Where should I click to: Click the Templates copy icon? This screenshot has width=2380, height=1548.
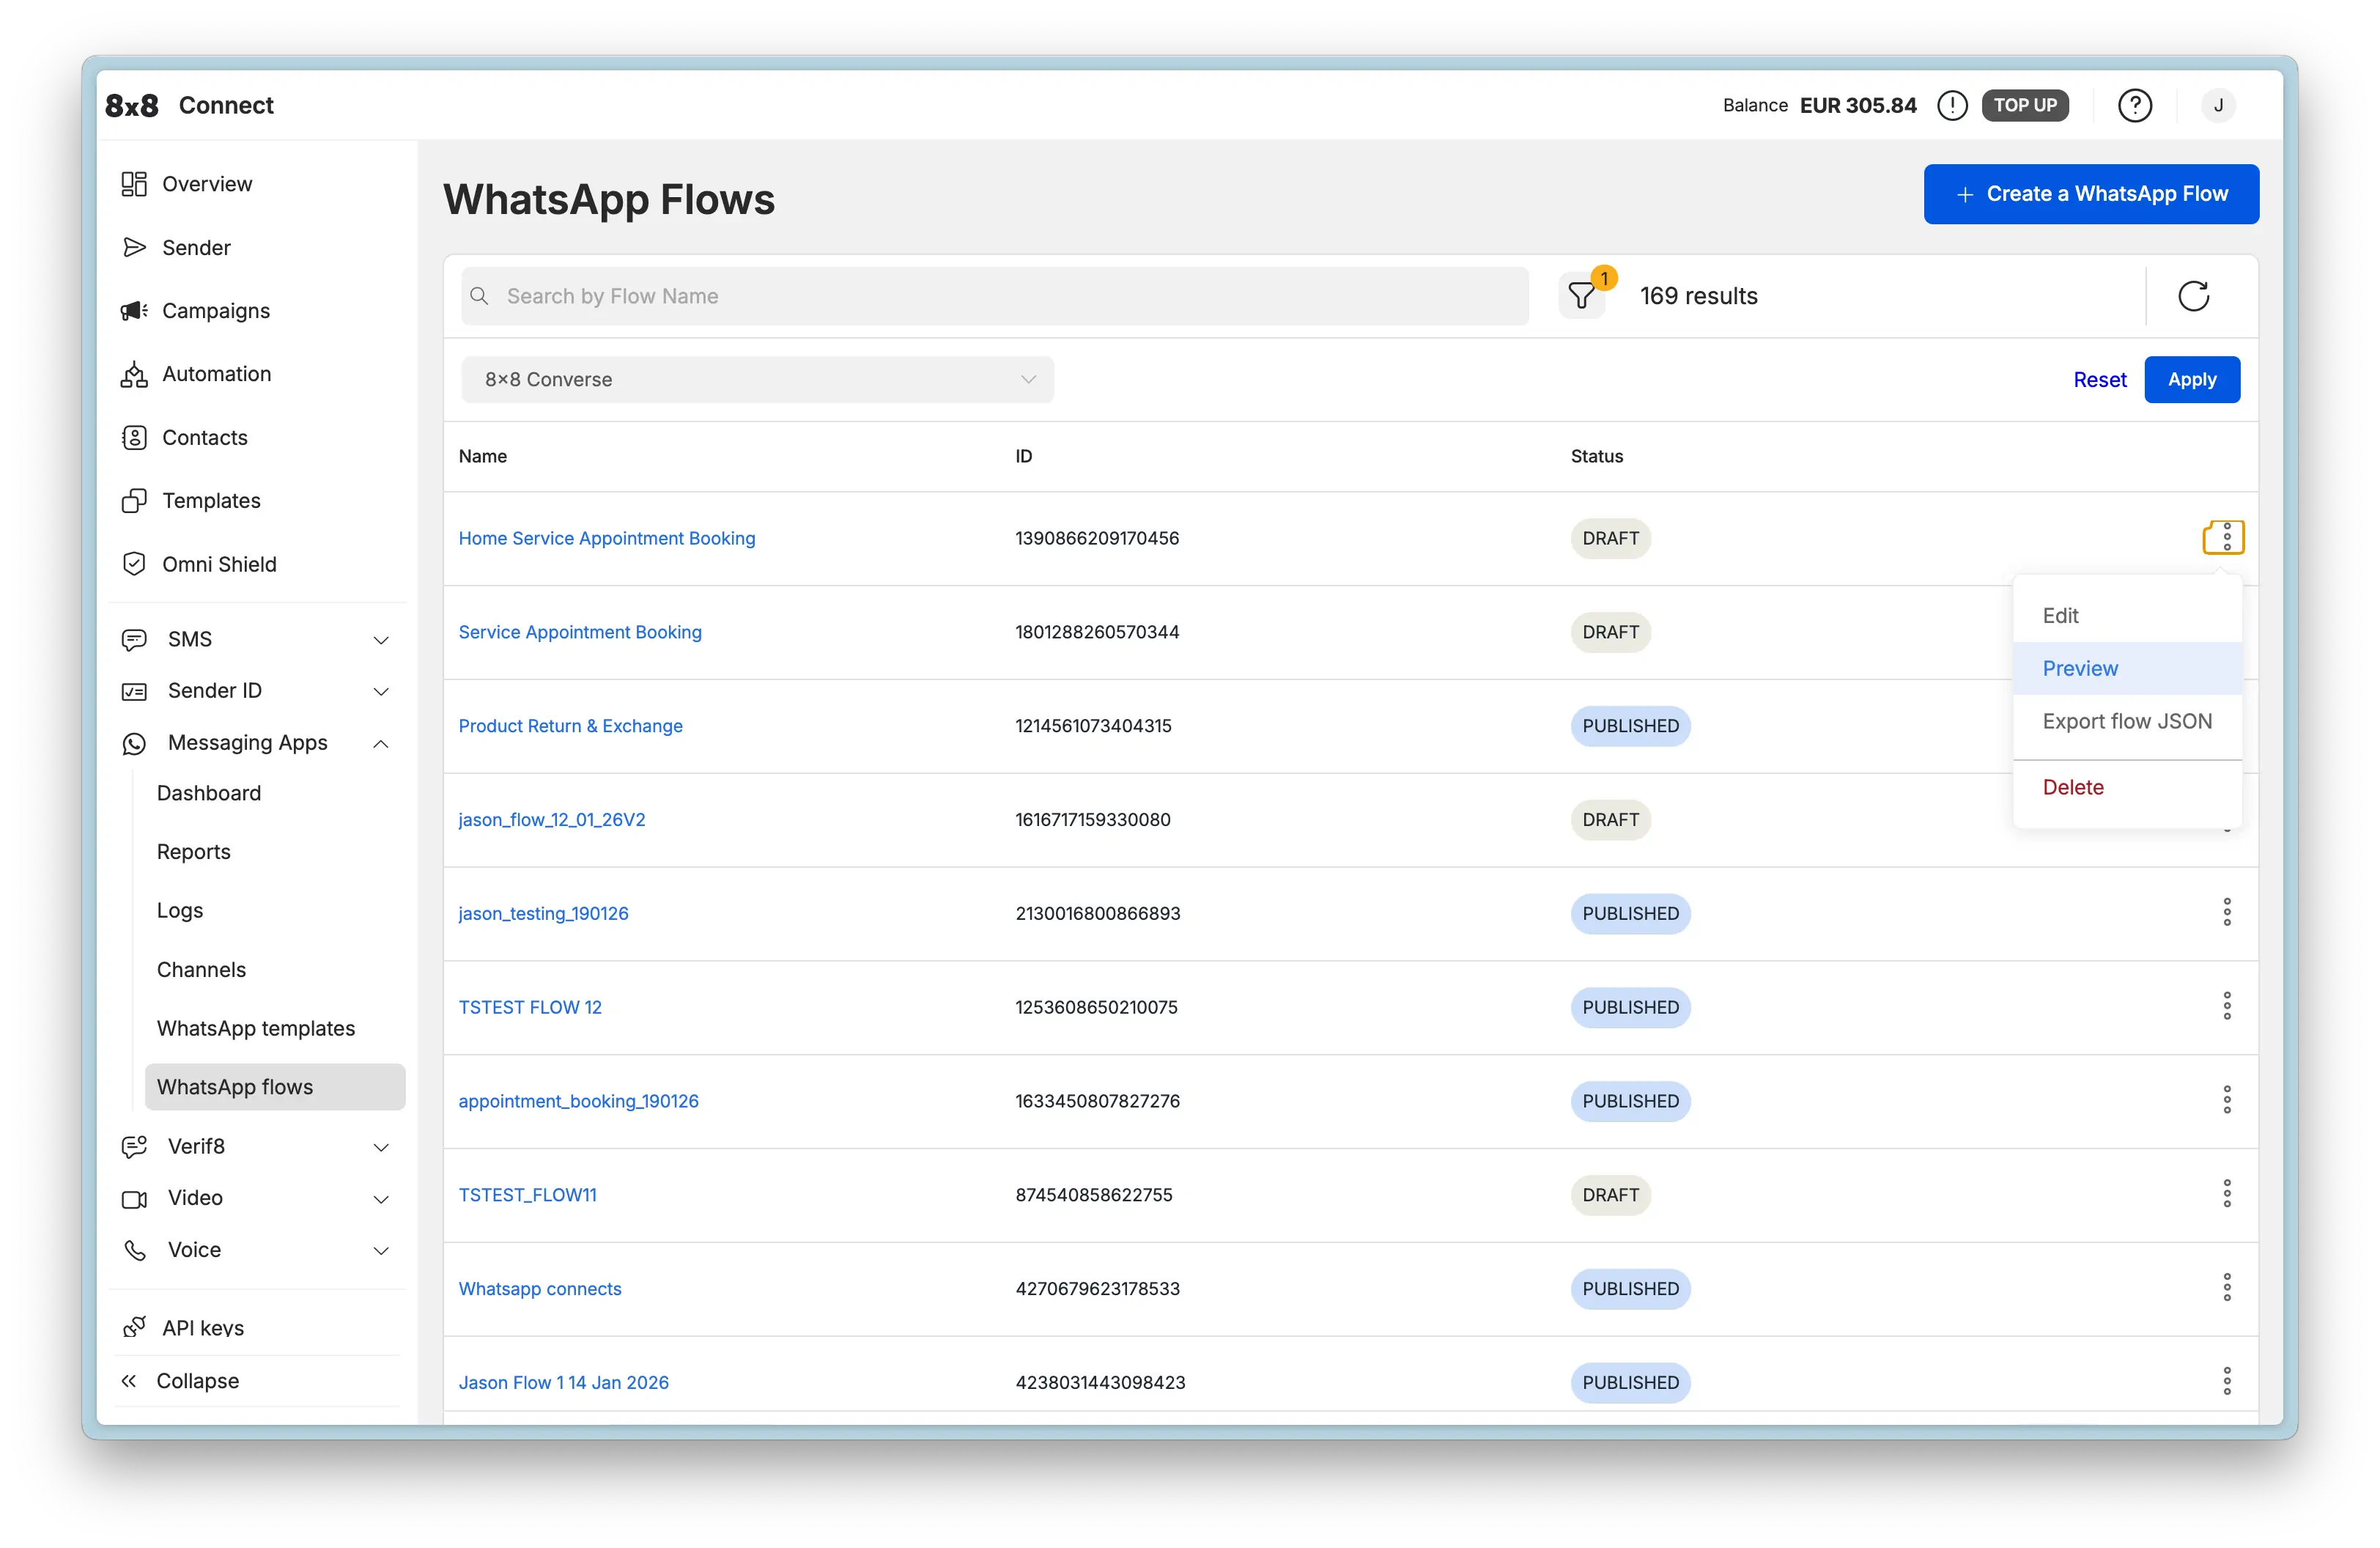point(135,500)
